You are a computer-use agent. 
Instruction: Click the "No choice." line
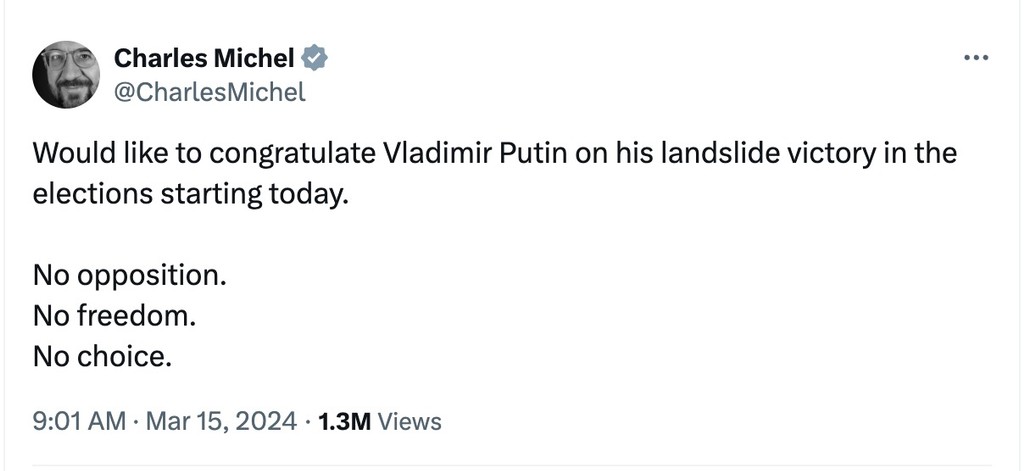[x=102, y=355]
